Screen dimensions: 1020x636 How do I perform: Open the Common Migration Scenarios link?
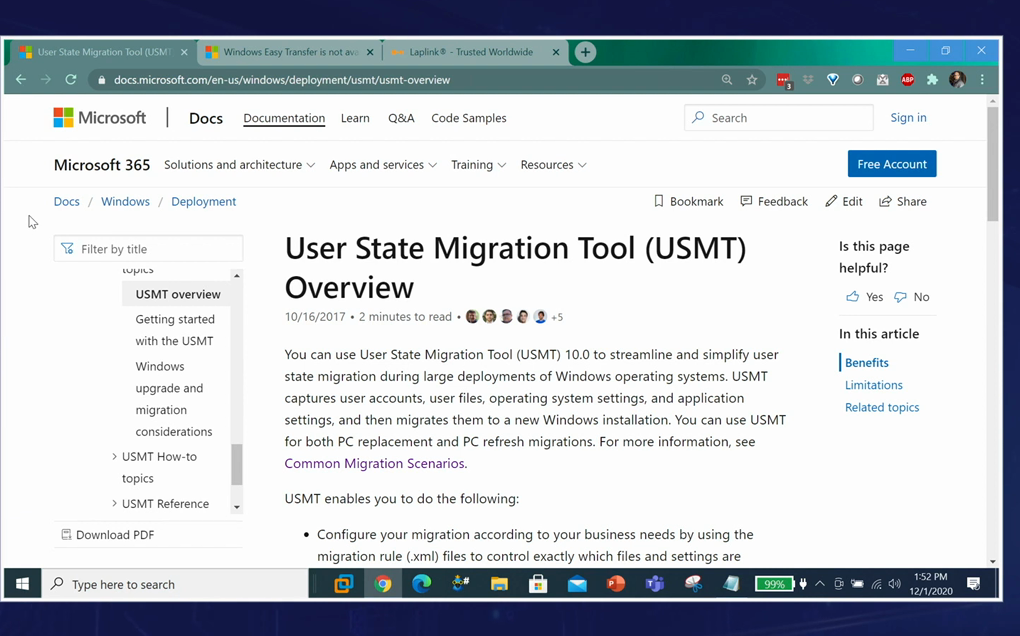(x=374, y=463)
